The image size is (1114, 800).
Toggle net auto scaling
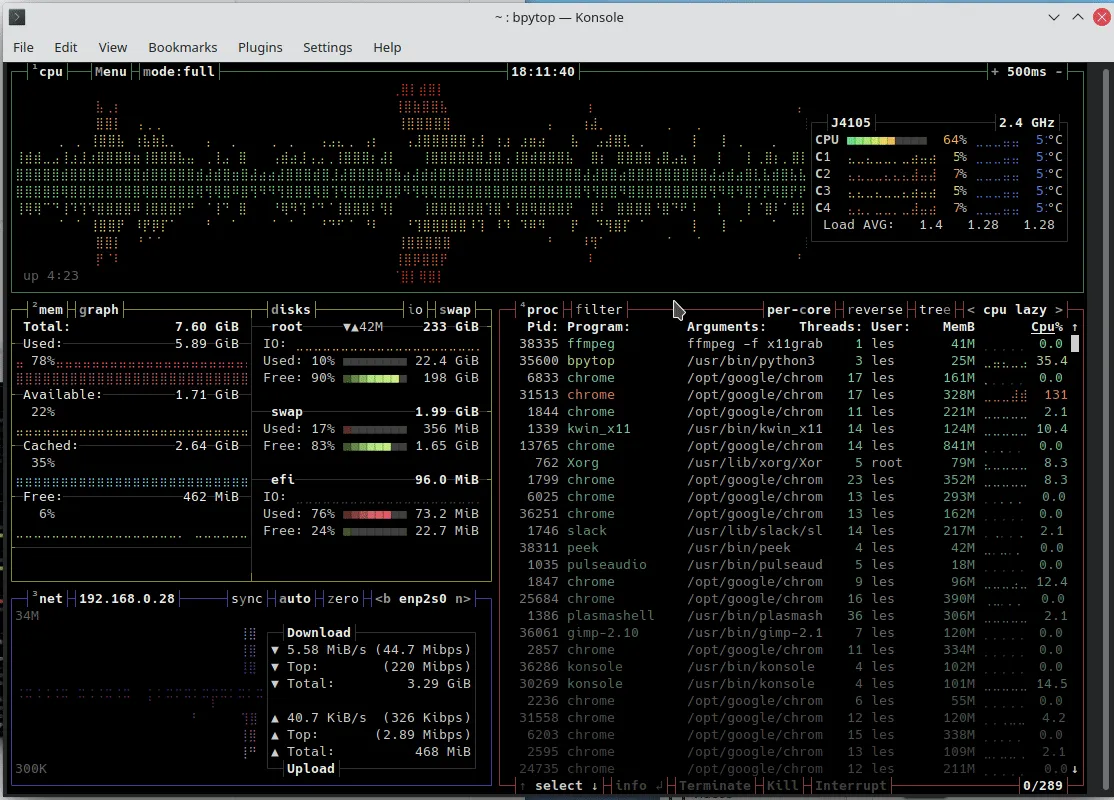tap(295, 598)
